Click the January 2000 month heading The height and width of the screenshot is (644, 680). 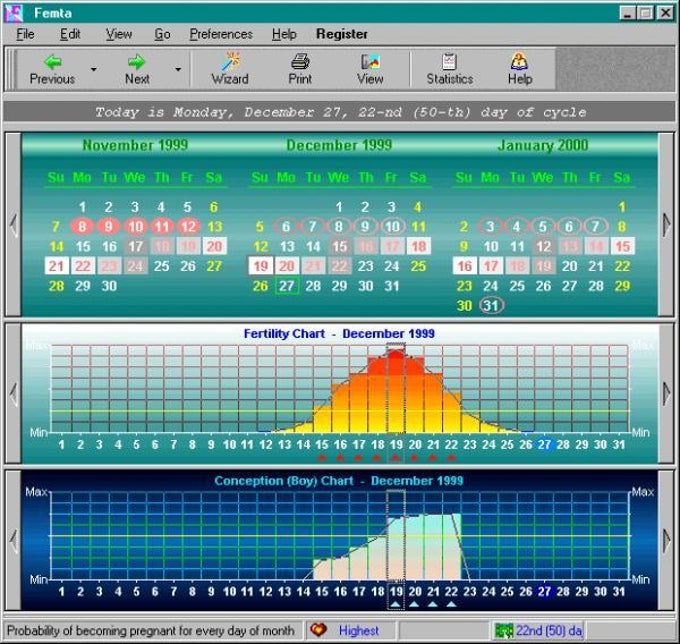coord(543,145)
